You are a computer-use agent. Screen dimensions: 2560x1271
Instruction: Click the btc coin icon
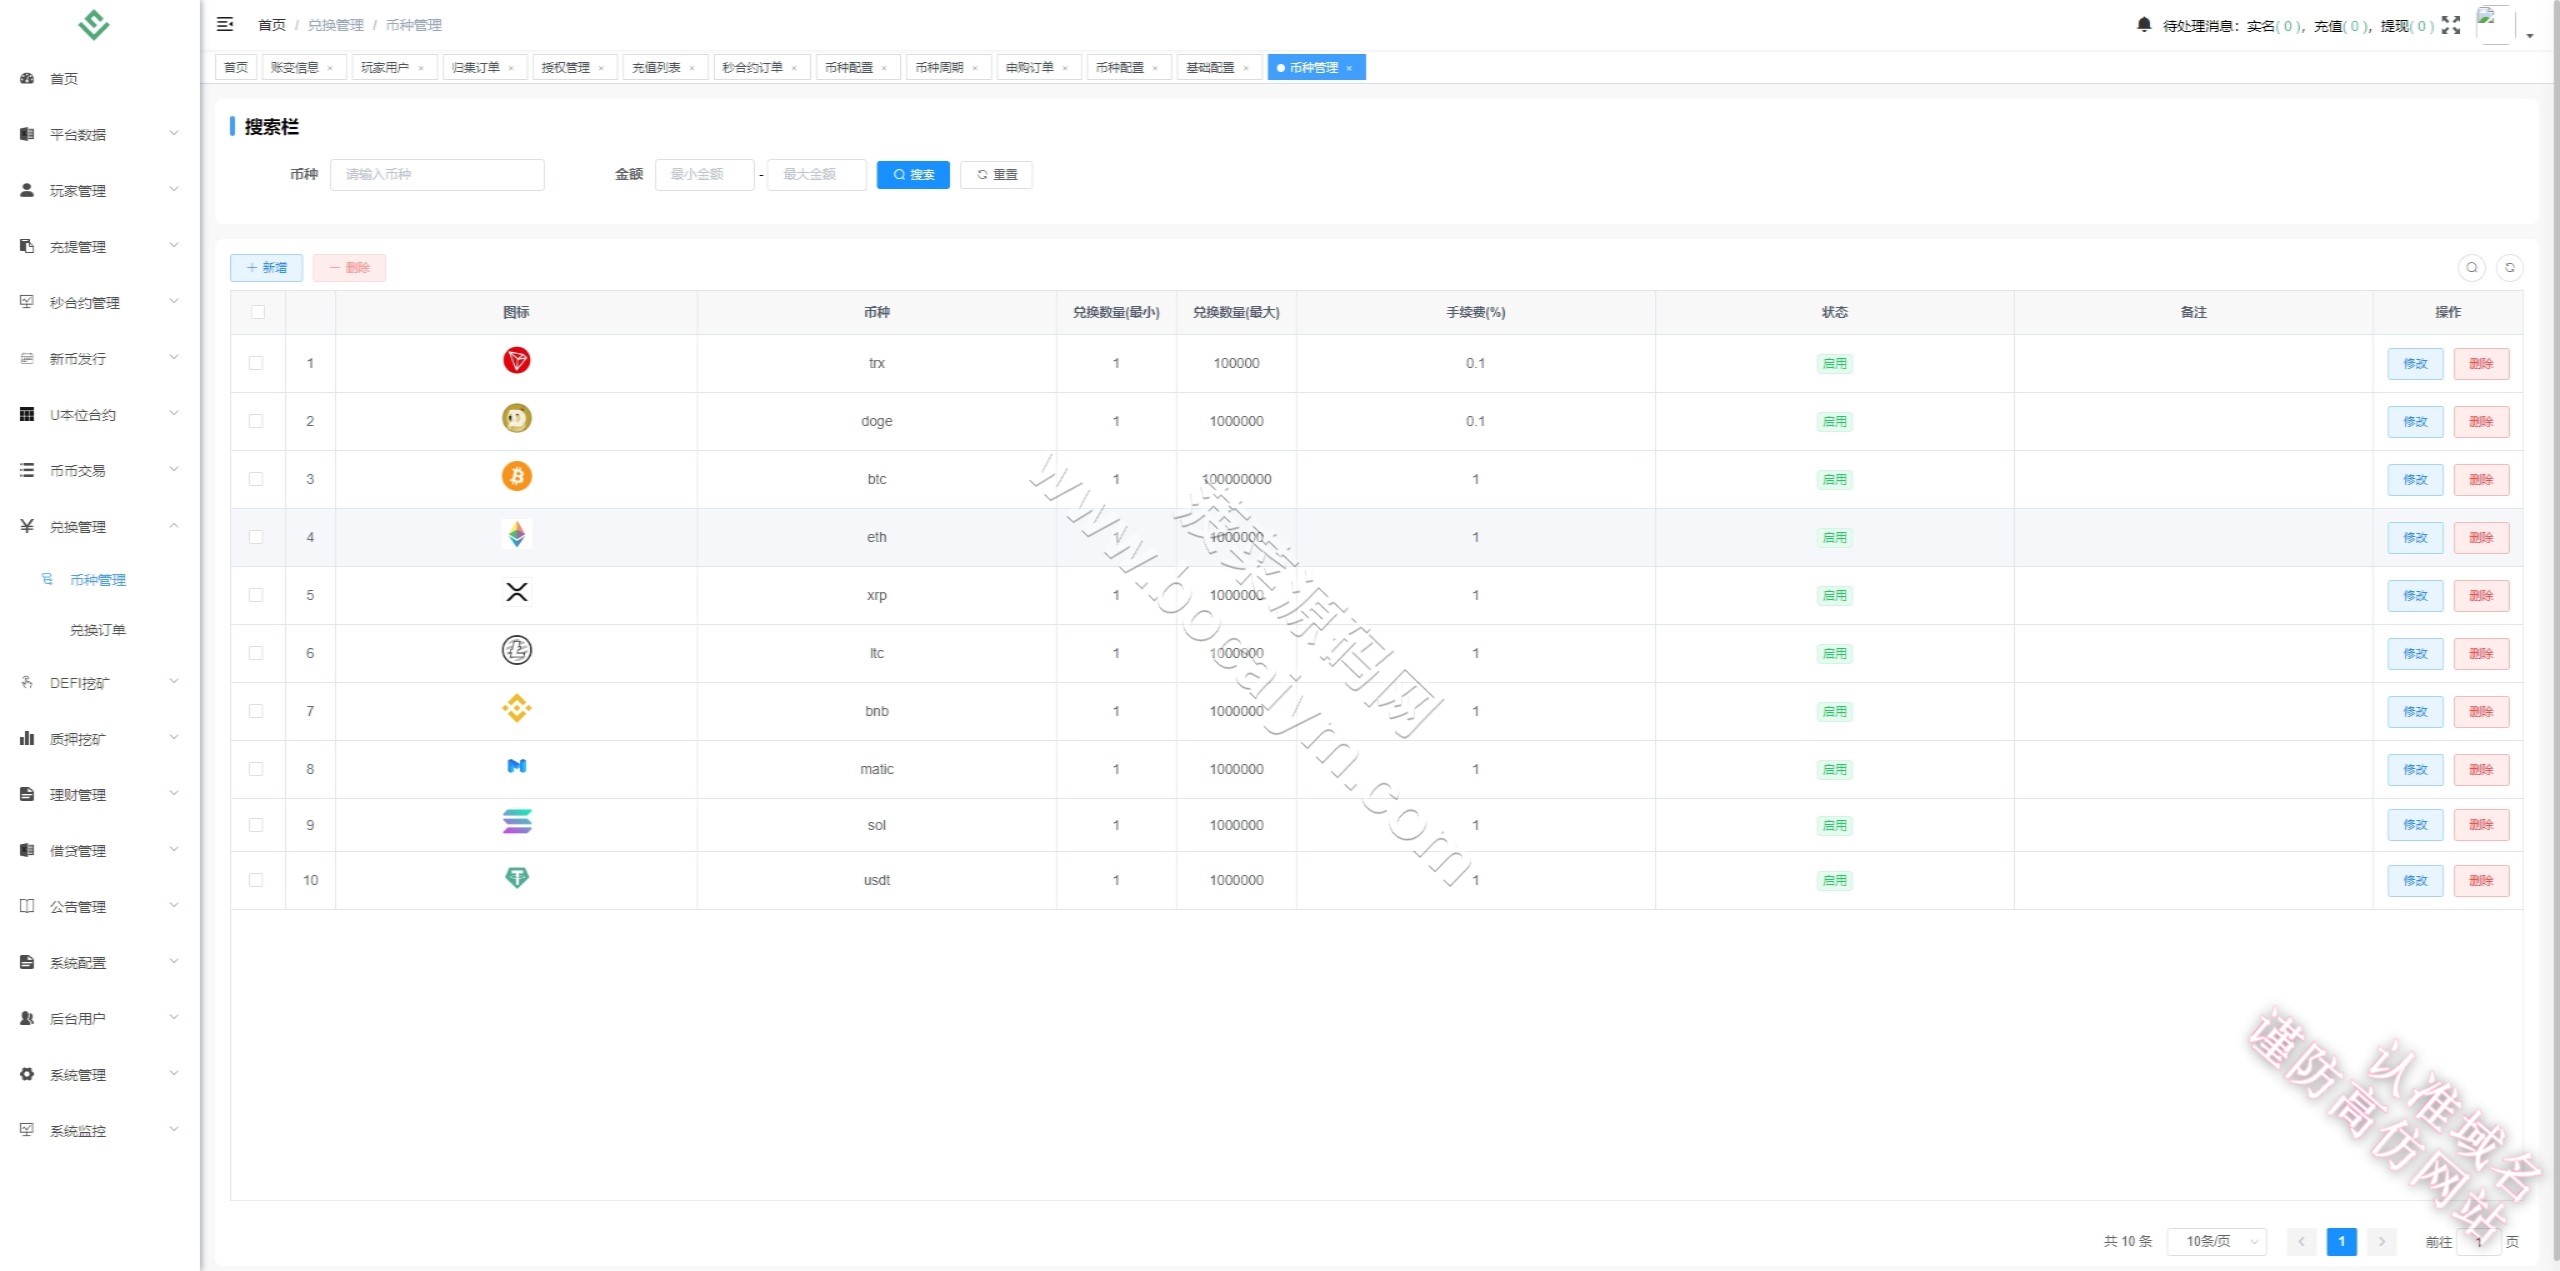(516, 476)
